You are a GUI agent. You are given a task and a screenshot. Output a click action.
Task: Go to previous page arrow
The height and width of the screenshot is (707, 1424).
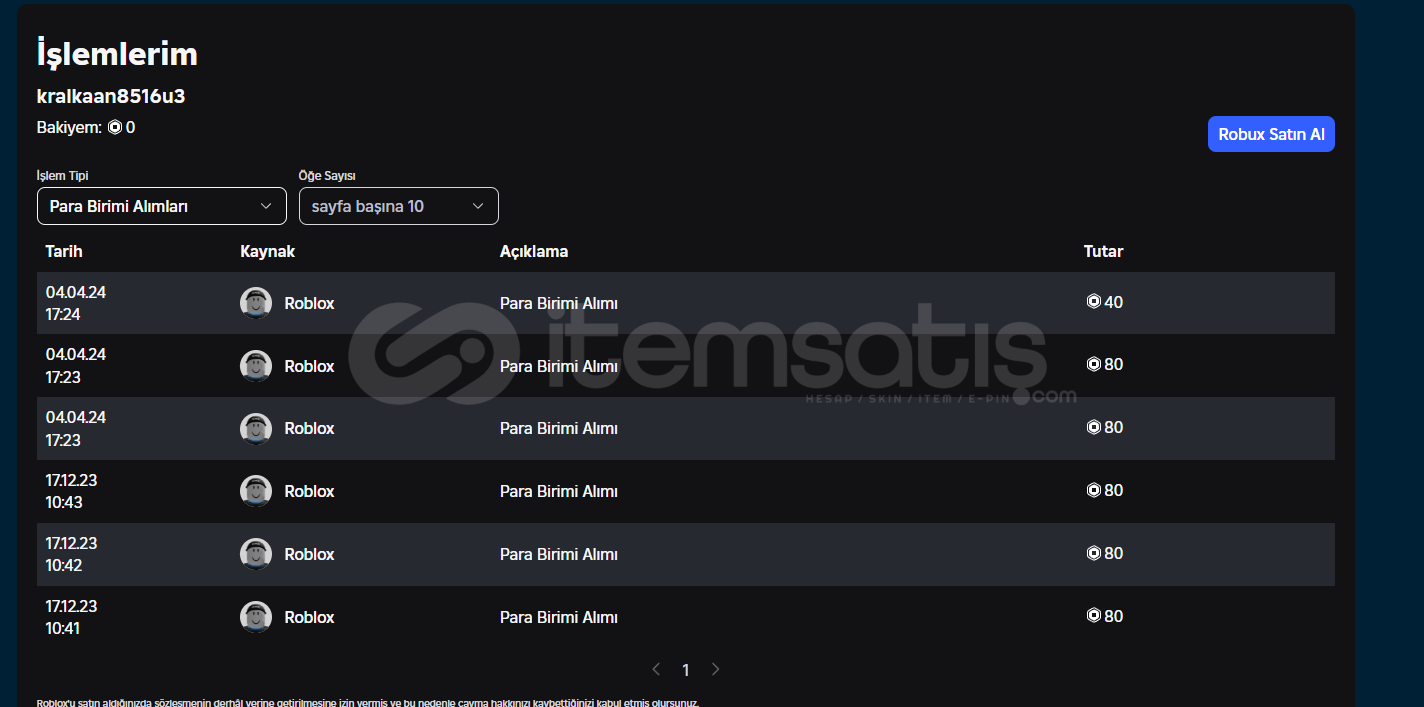pyautogui.click(x=656, y=669)
